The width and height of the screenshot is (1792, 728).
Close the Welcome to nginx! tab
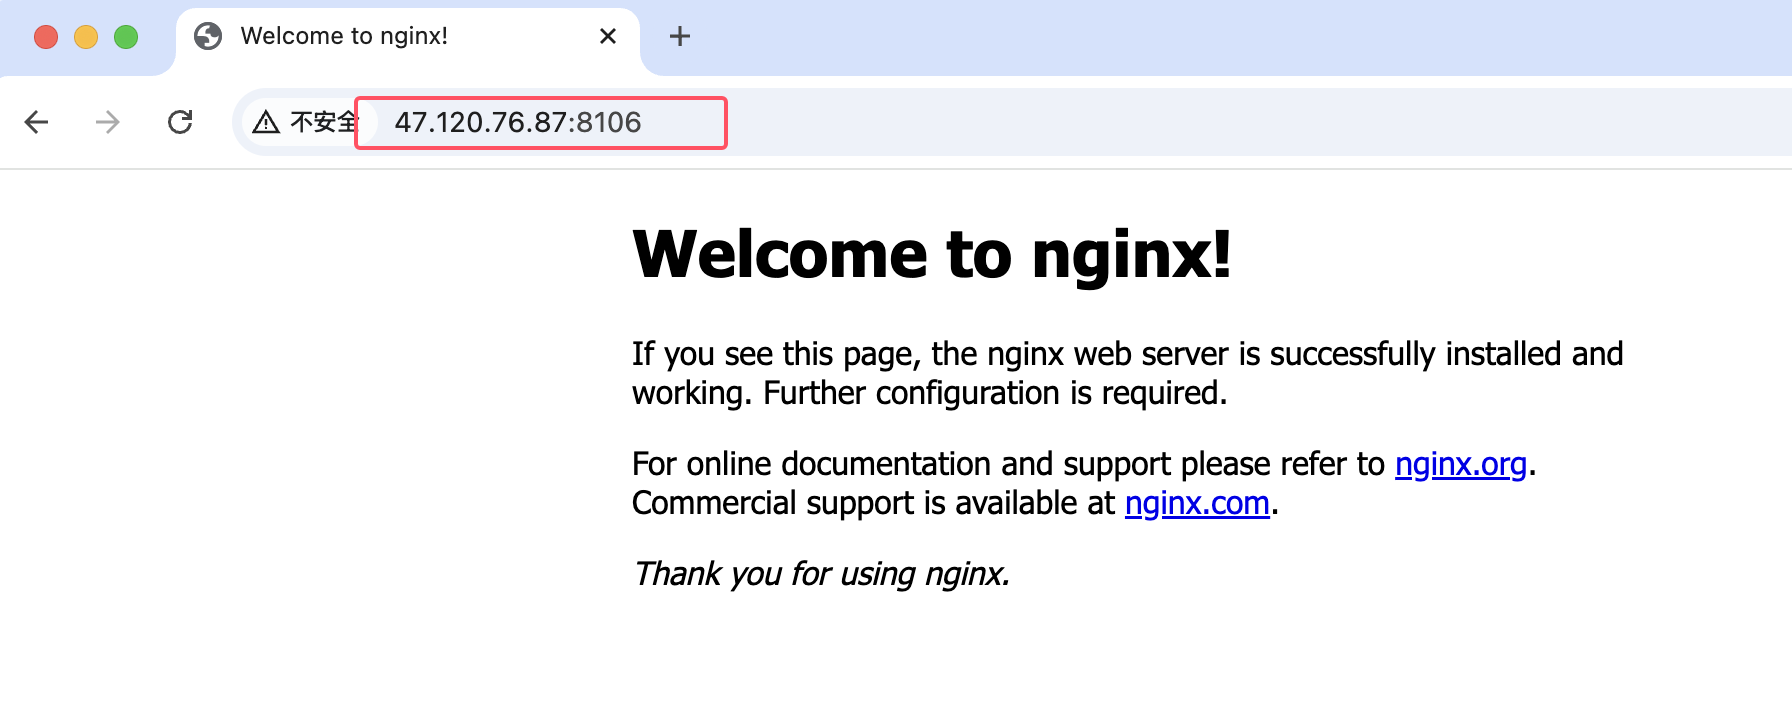pyautogui.click(x=608, y=36)
